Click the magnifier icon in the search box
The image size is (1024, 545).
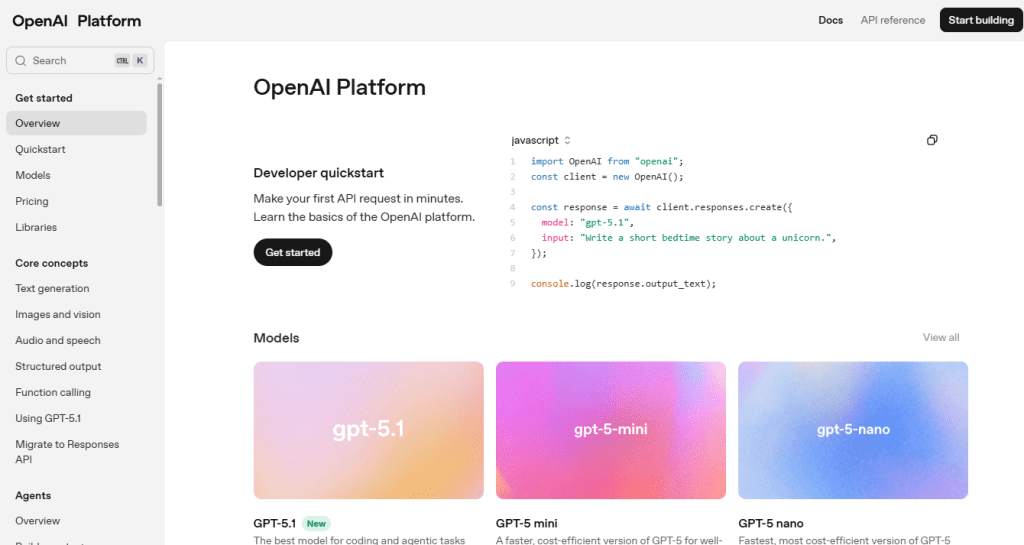pos(21,61)
